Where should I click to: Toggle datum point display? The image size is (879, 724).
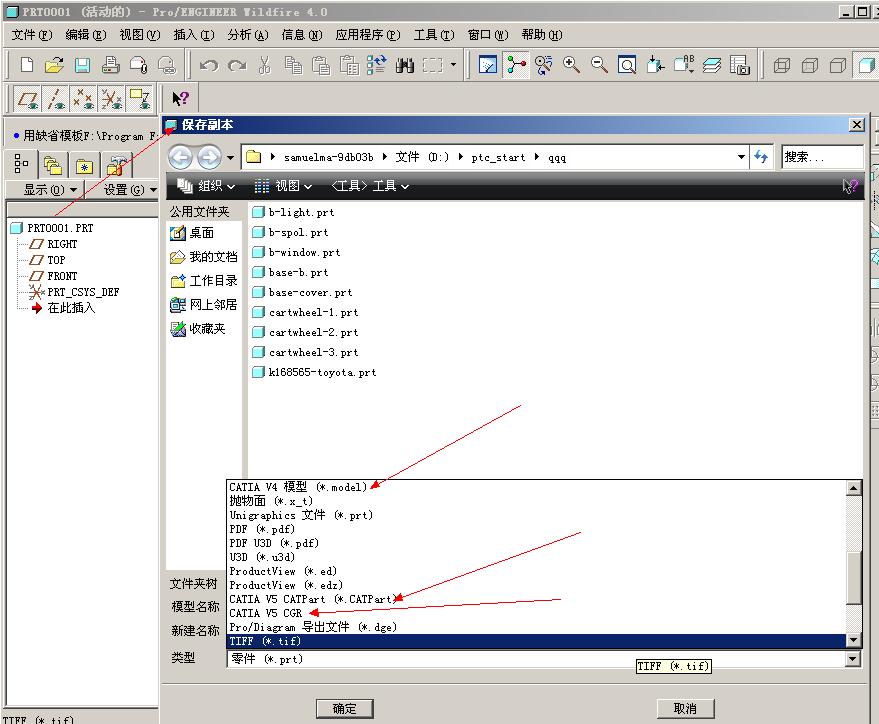coord(83,99)
